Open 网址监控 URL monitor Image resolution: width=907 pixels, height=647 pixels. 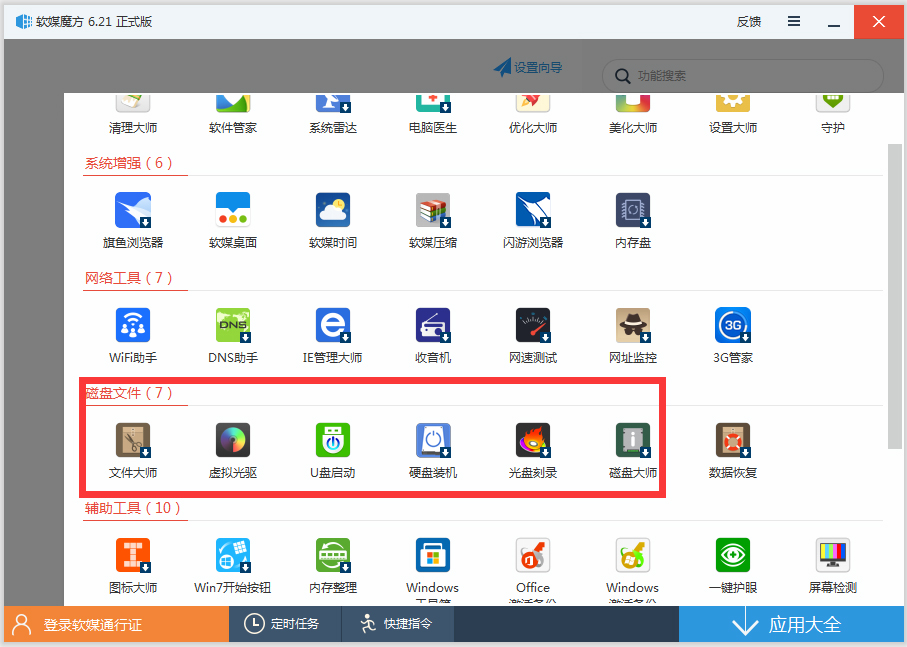click(633, 336)
